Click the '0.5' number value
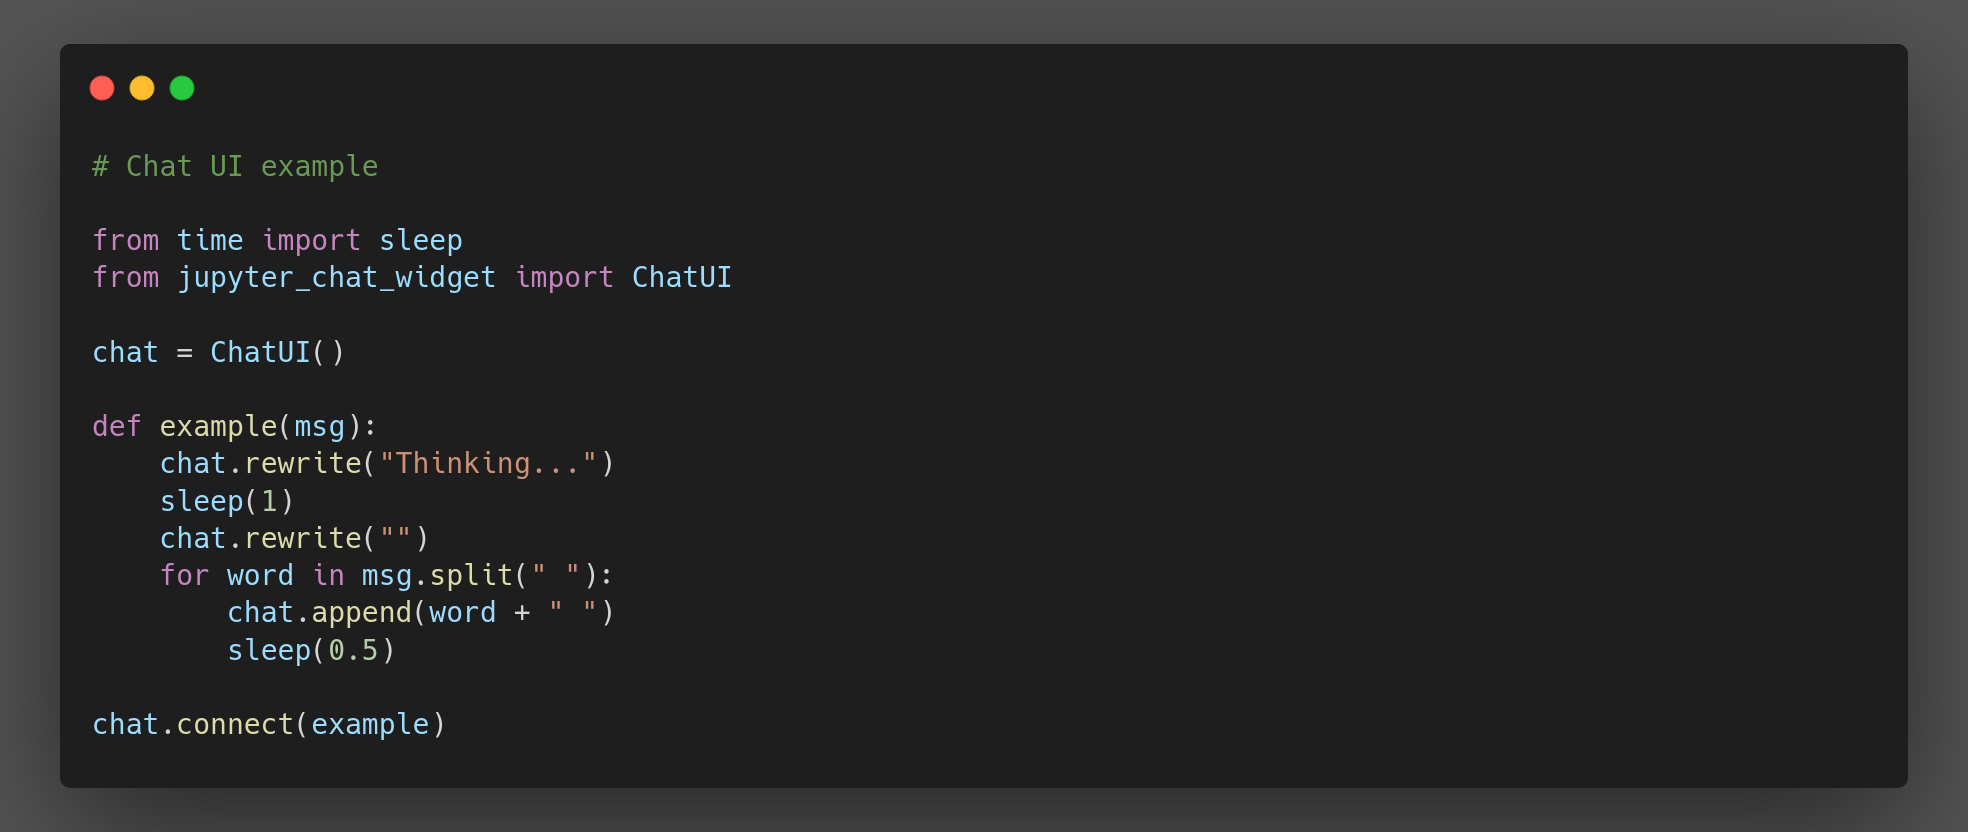The height and width of the screenshot is (832, 1968). click(353, 651)
